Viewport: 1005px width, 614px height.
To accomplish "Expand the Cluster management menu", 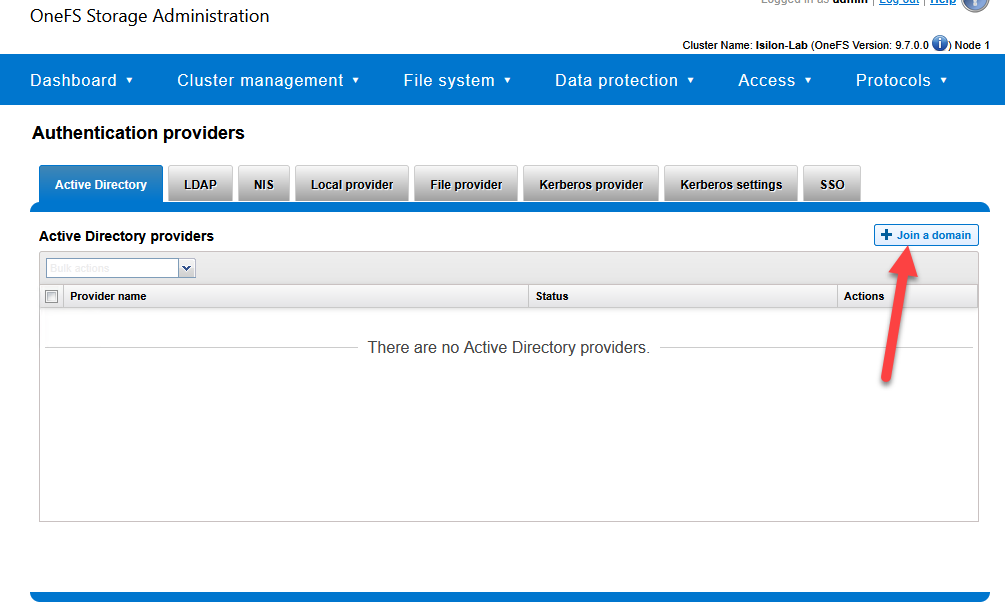I will (268, 80).
